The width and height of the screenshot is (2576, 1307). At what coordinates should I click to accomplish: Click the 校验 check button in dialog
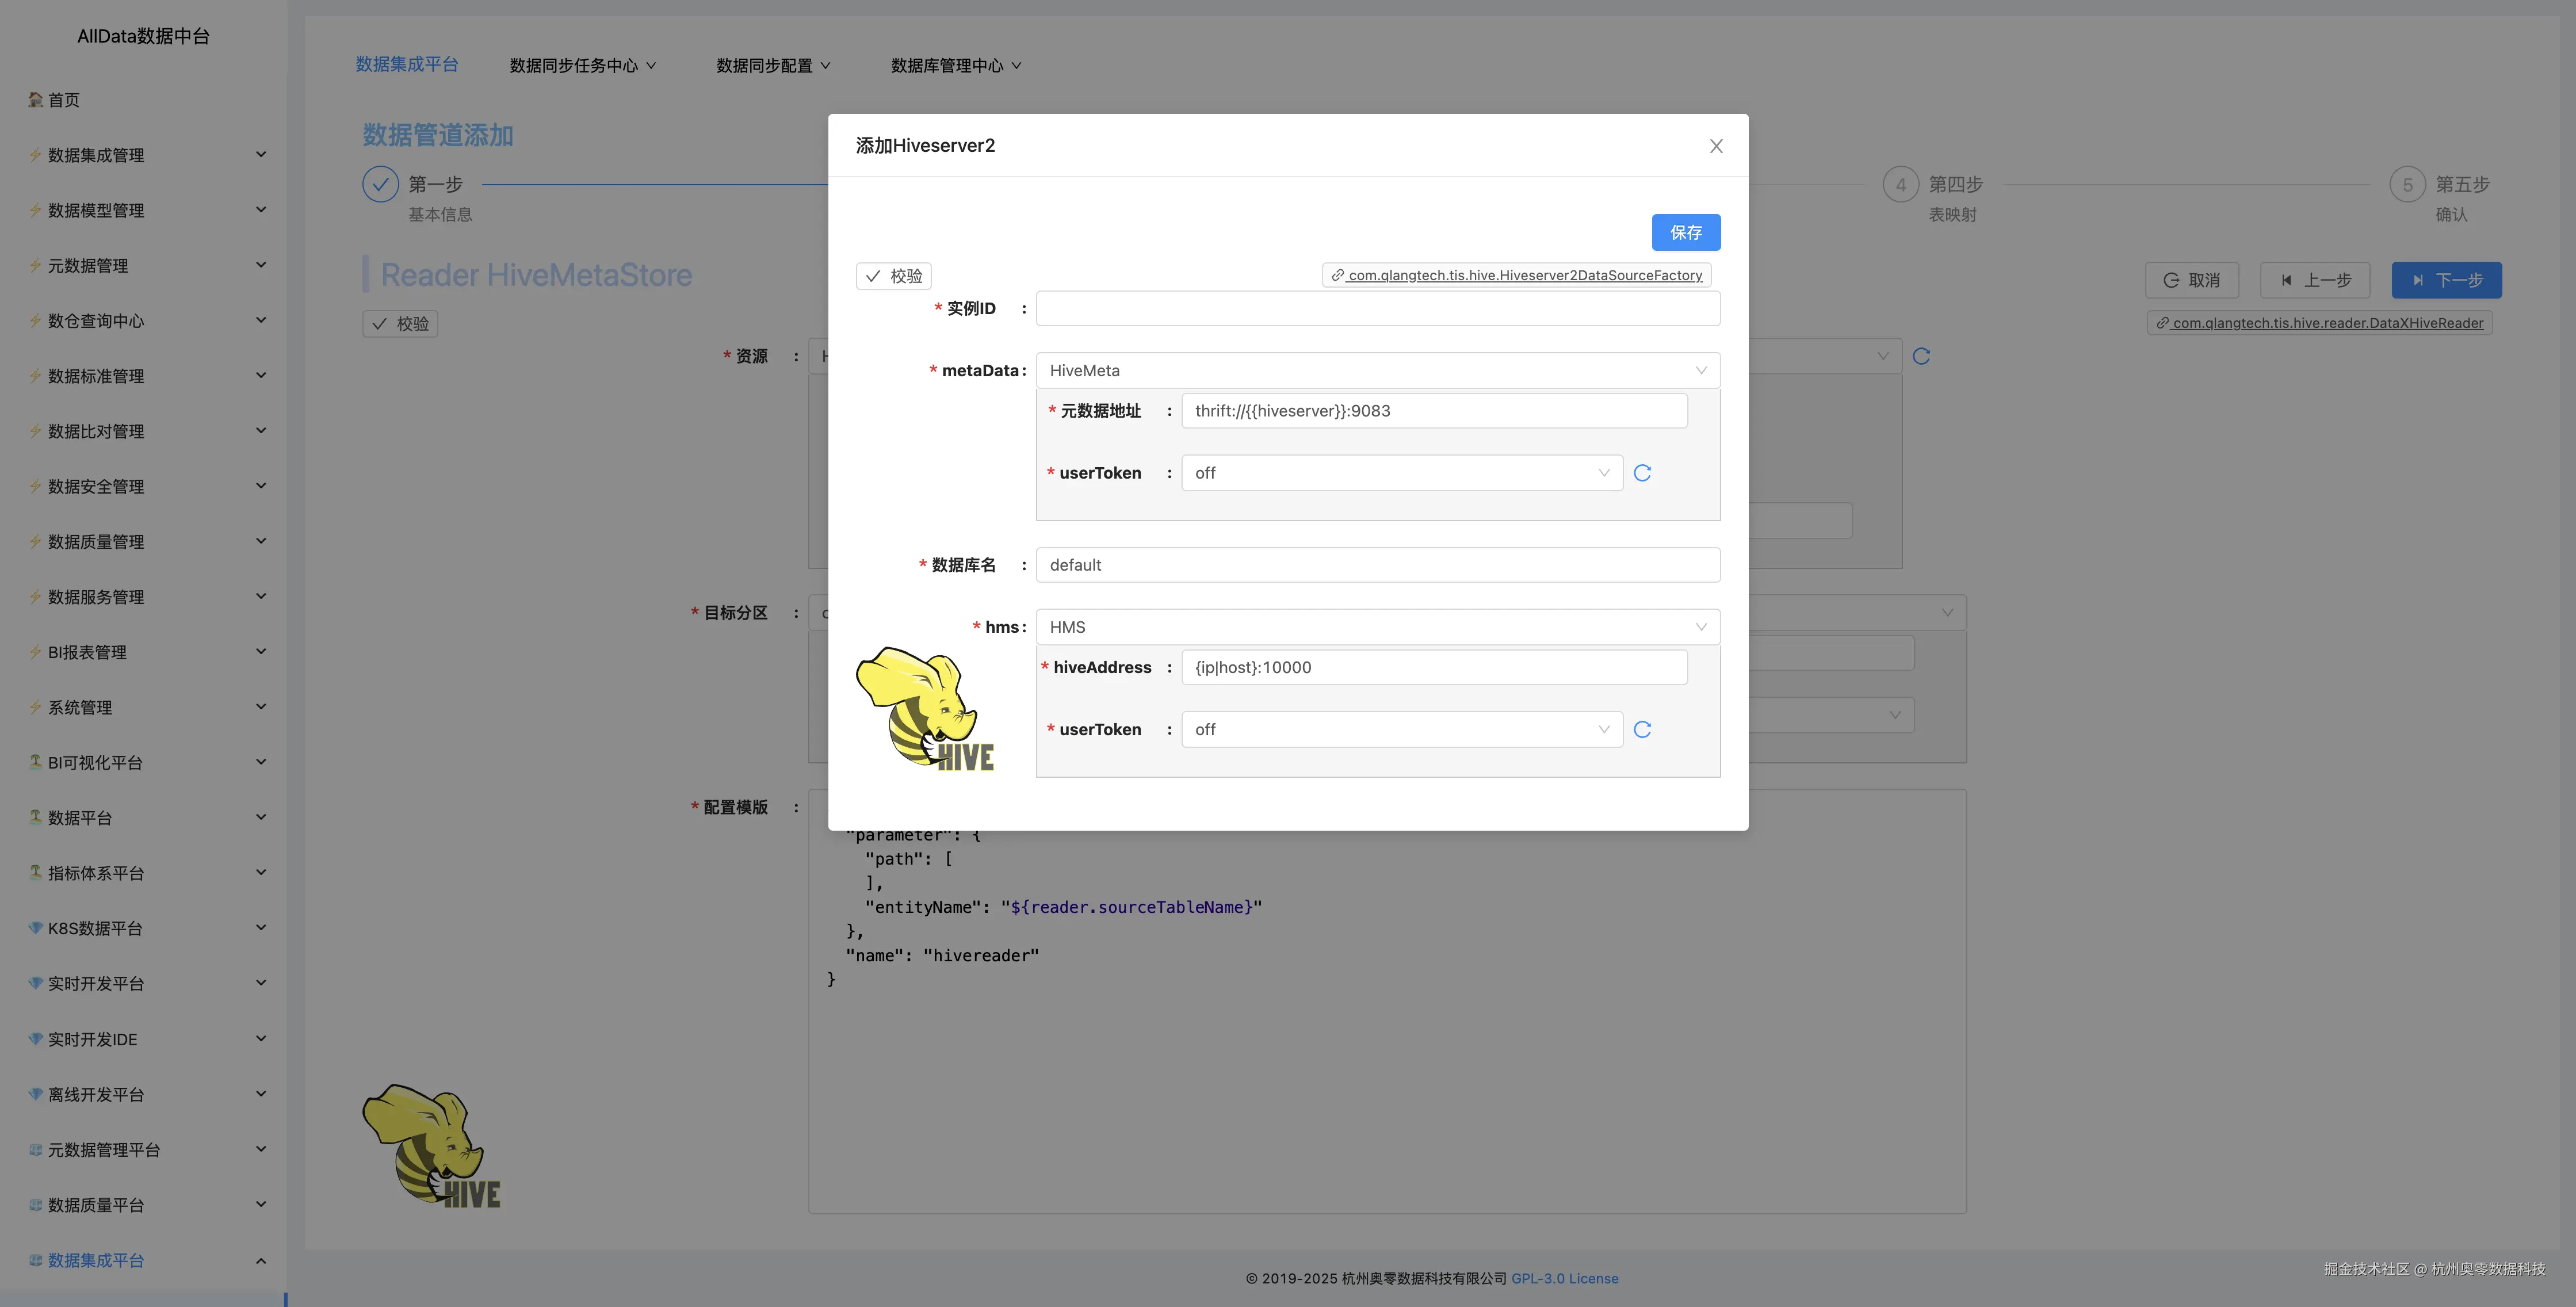pos(893,276)
